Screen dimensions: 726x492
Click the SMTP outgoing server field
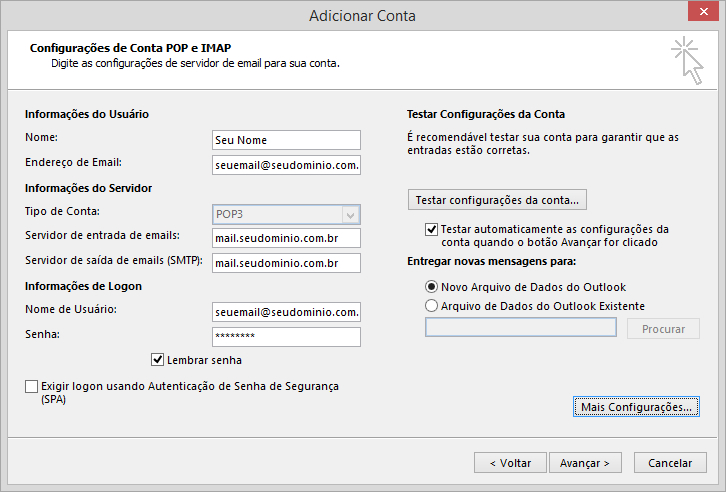click(x=286, y=263)
